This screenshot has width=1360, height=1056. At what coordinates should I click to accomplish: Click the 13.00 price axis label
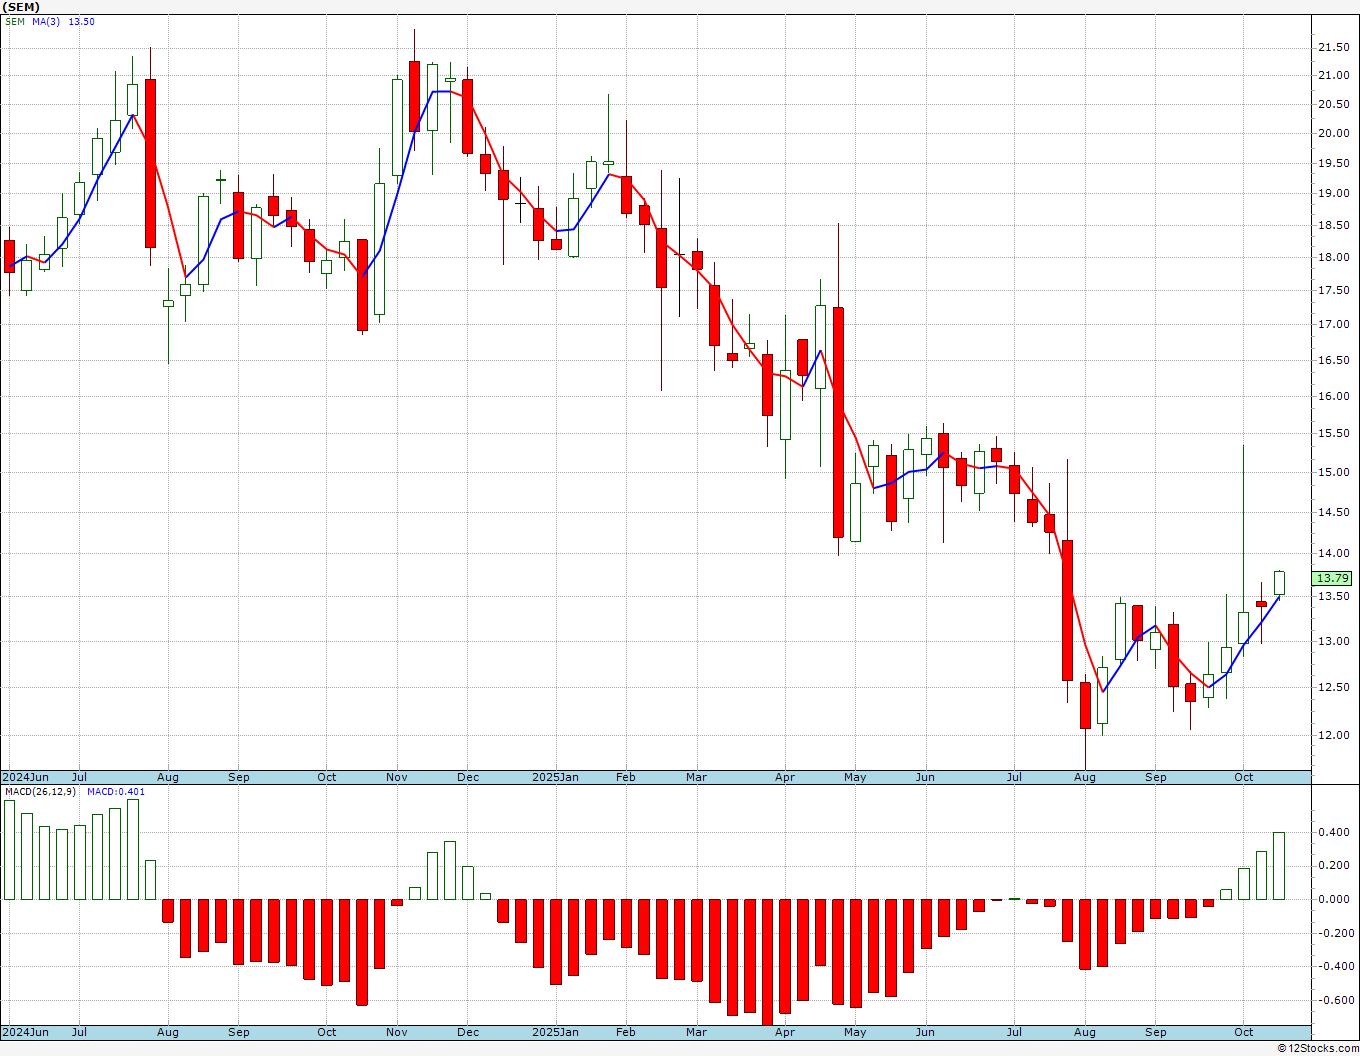[1332, 642]
